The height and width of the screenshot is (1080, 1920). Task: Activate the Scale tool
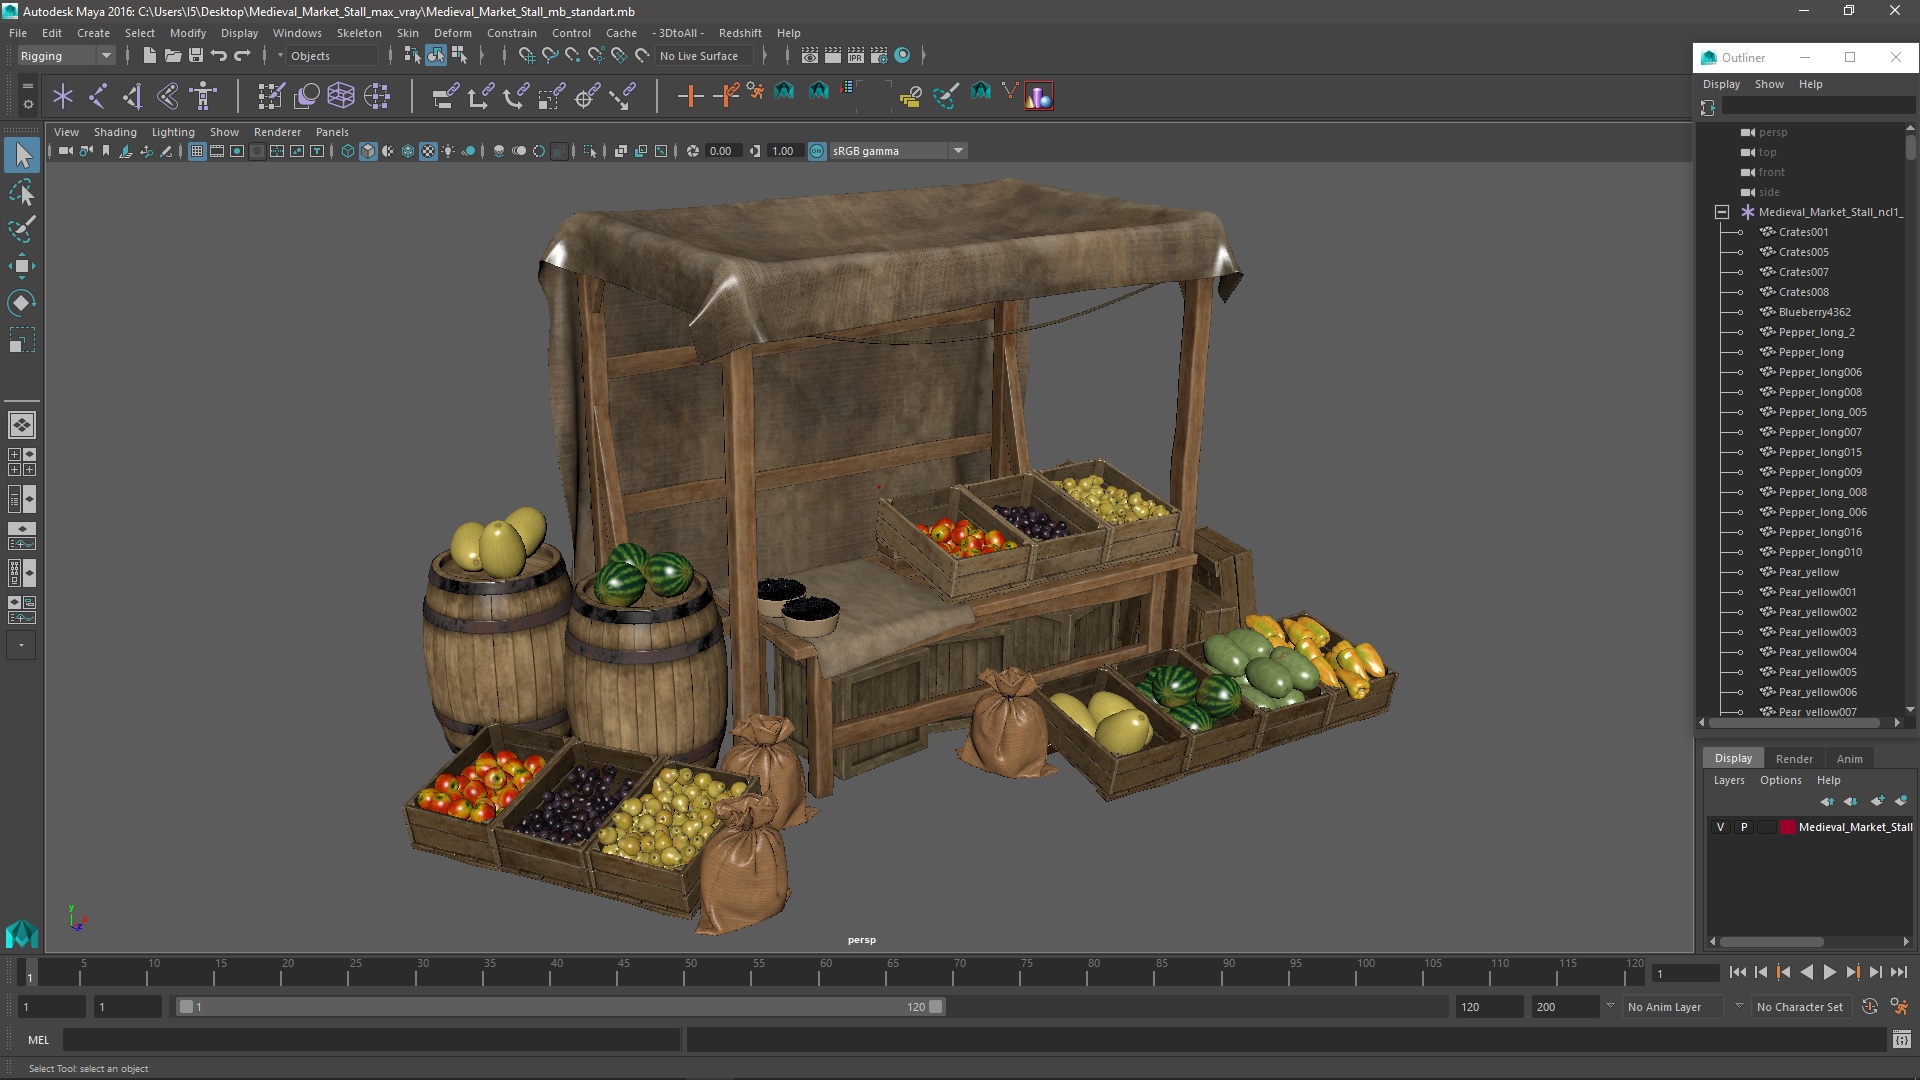[22, 340]
